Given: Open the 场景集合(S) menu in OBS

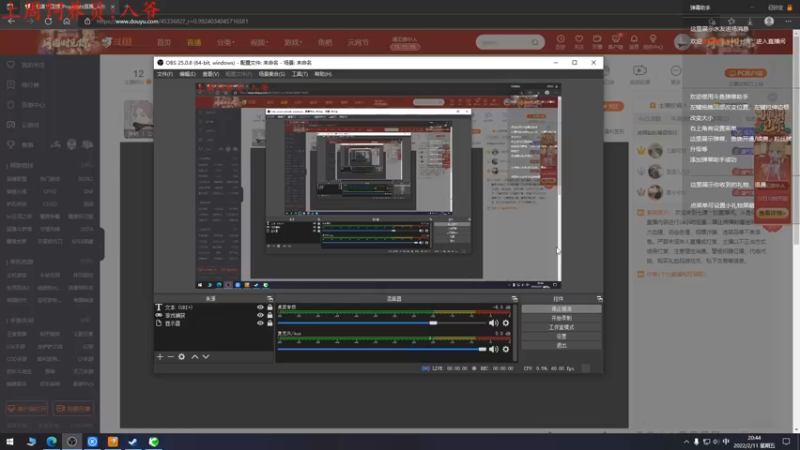Looking at the screenshot, I should coord(271,74).
